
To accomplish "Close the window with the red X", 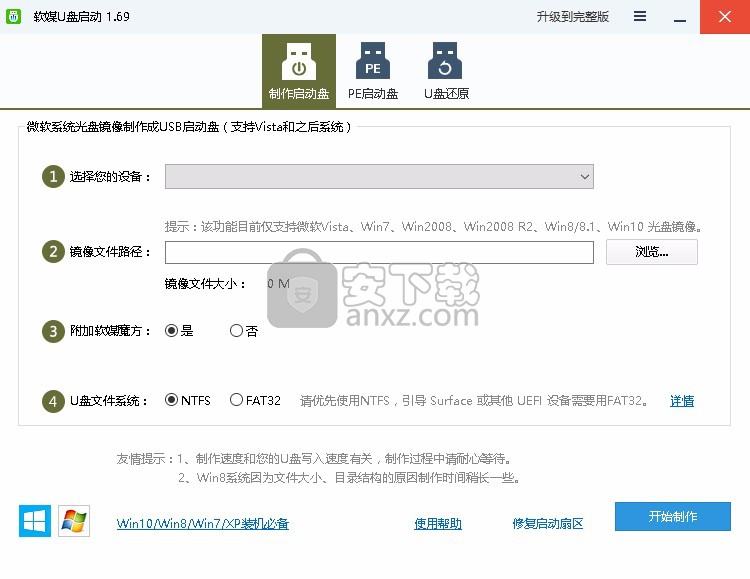I will pos(725,17).
